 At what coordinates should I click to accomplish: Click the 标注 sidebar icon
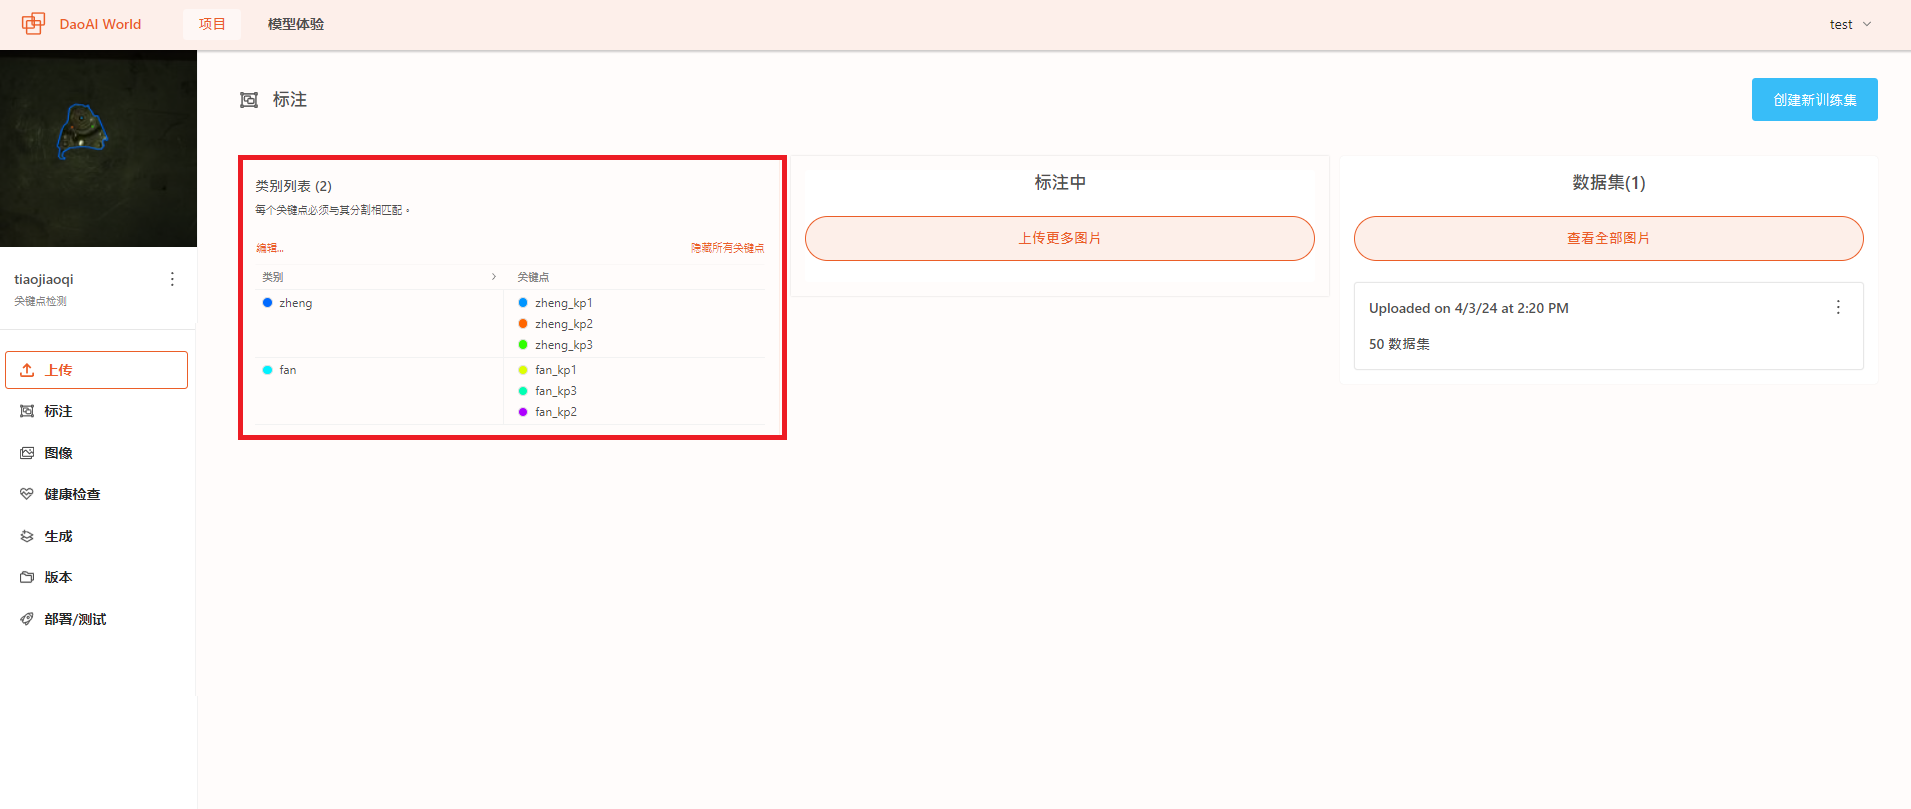(x=27, y=411)
